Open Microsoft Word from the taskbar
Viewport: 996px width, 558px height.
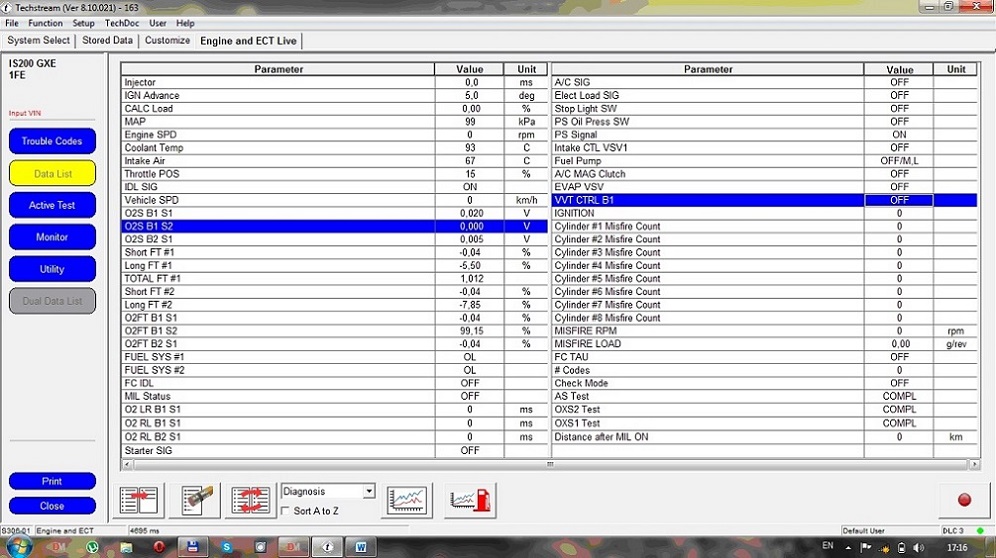tap(360, 548)
